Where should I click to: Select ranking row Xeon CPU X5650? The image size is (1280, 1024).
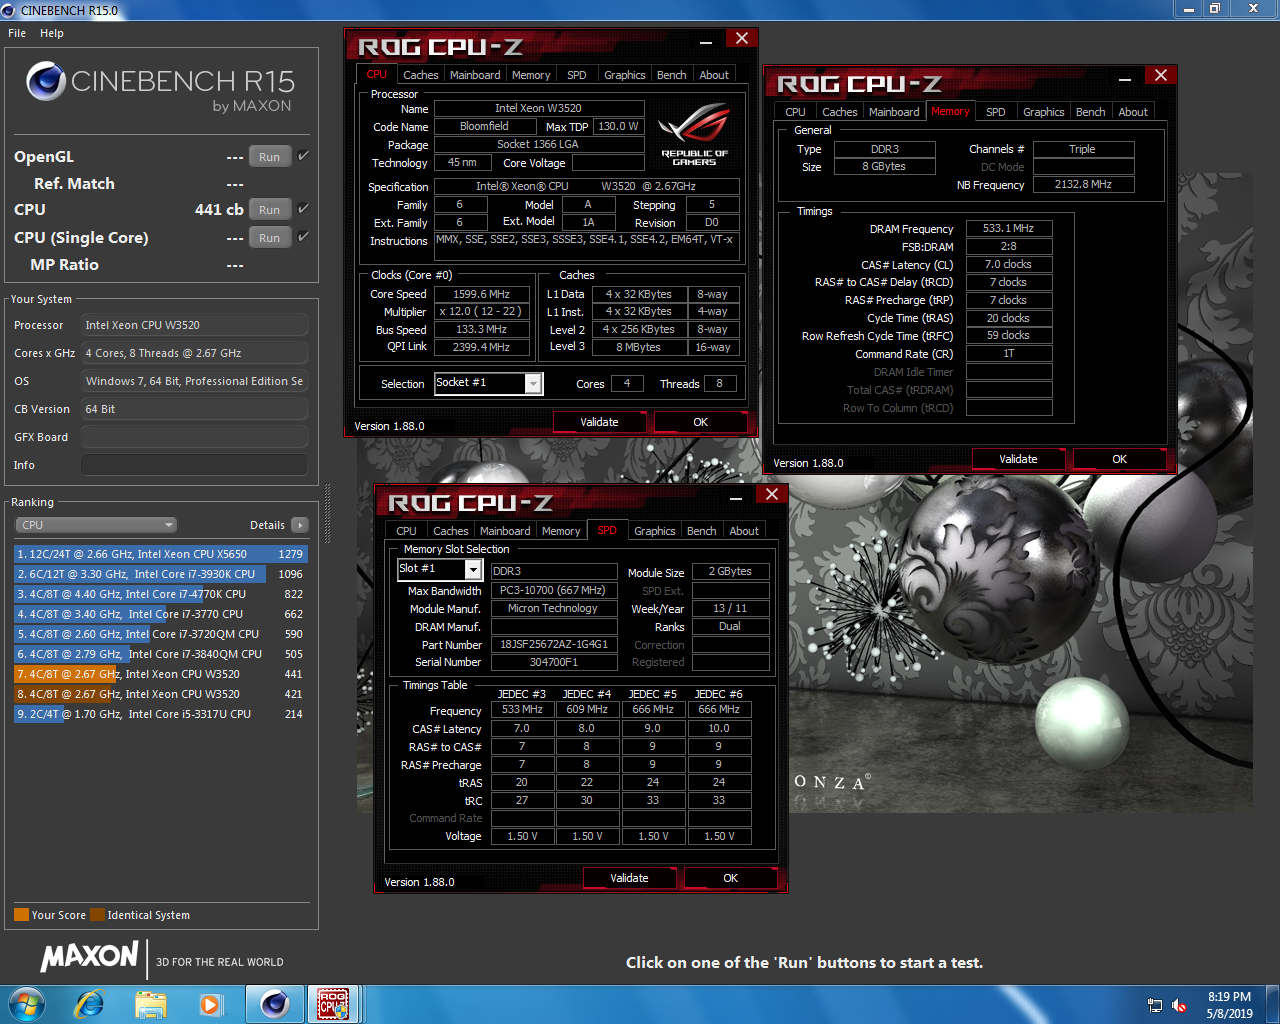[160, 554]
